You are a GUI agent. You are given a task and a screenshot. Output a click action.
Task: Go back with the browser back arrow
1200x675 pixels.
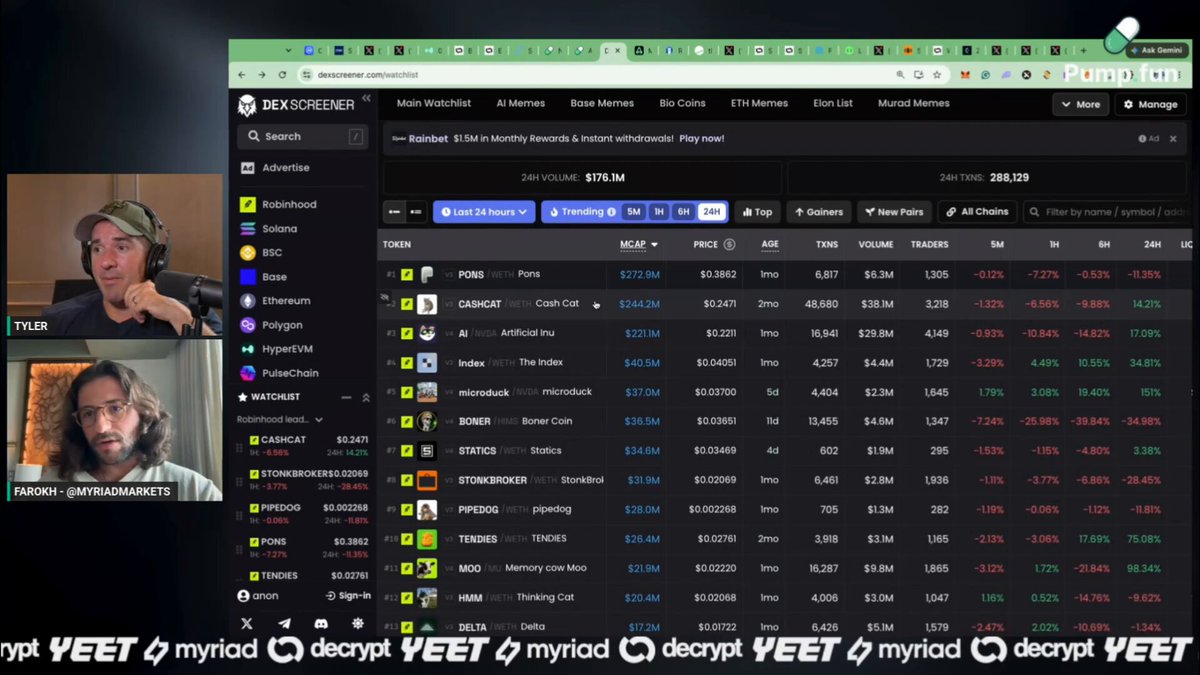click(x=242, y=75)
